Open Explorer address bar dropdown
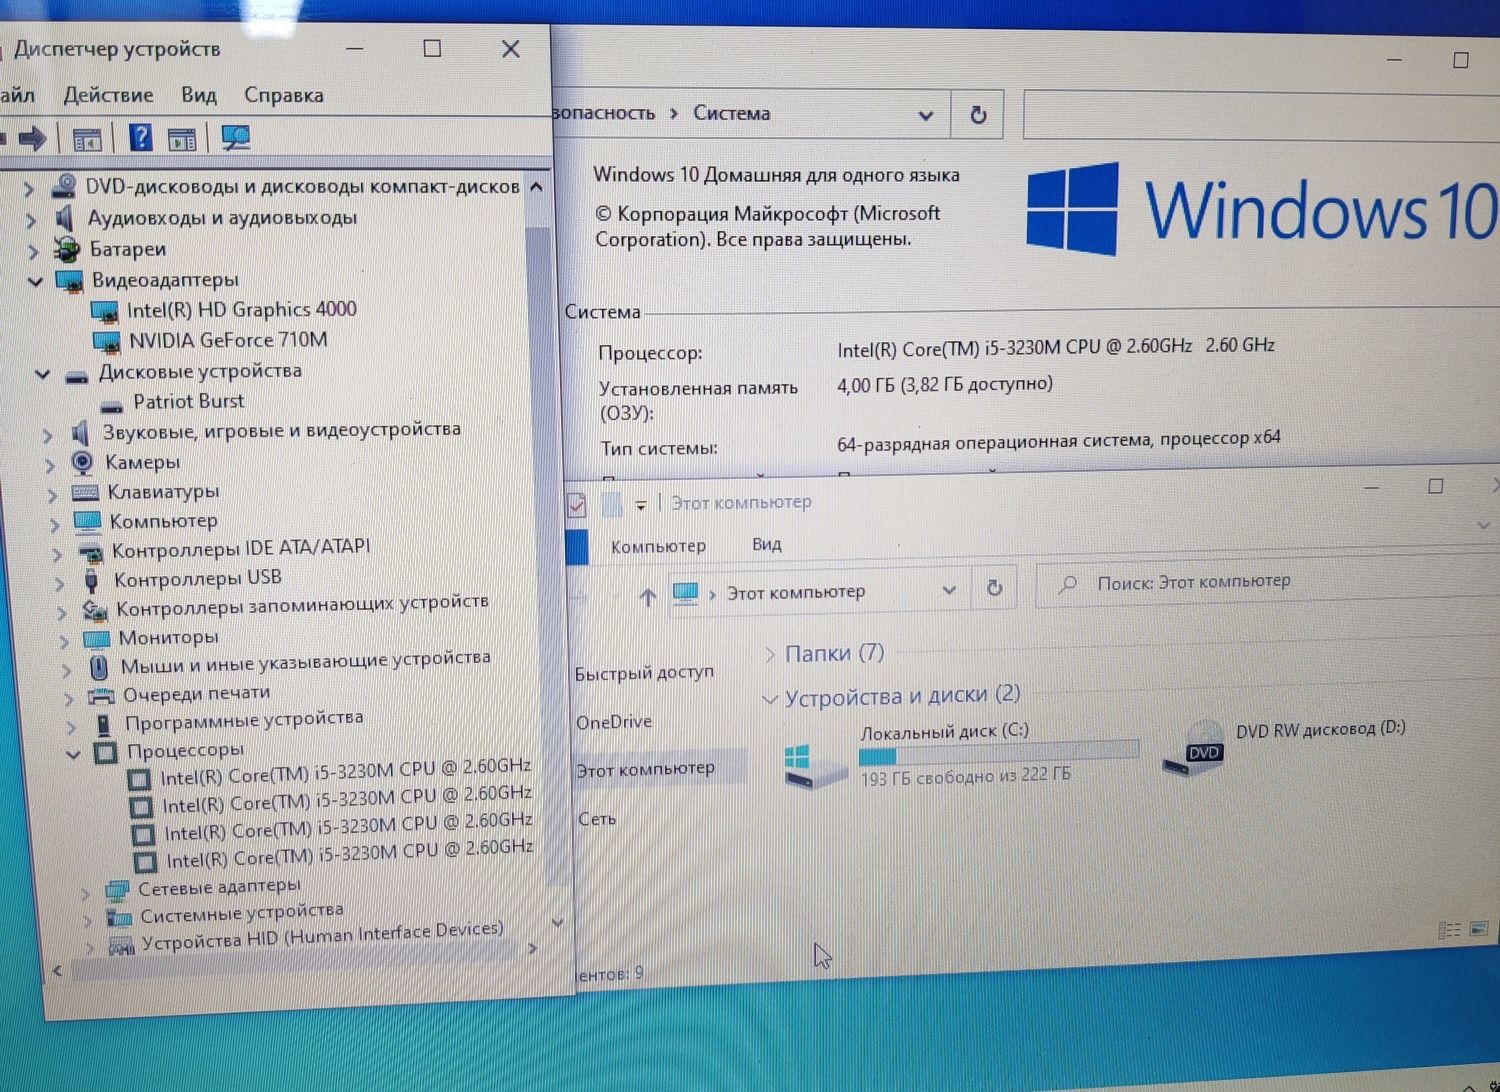 [949, 590]
